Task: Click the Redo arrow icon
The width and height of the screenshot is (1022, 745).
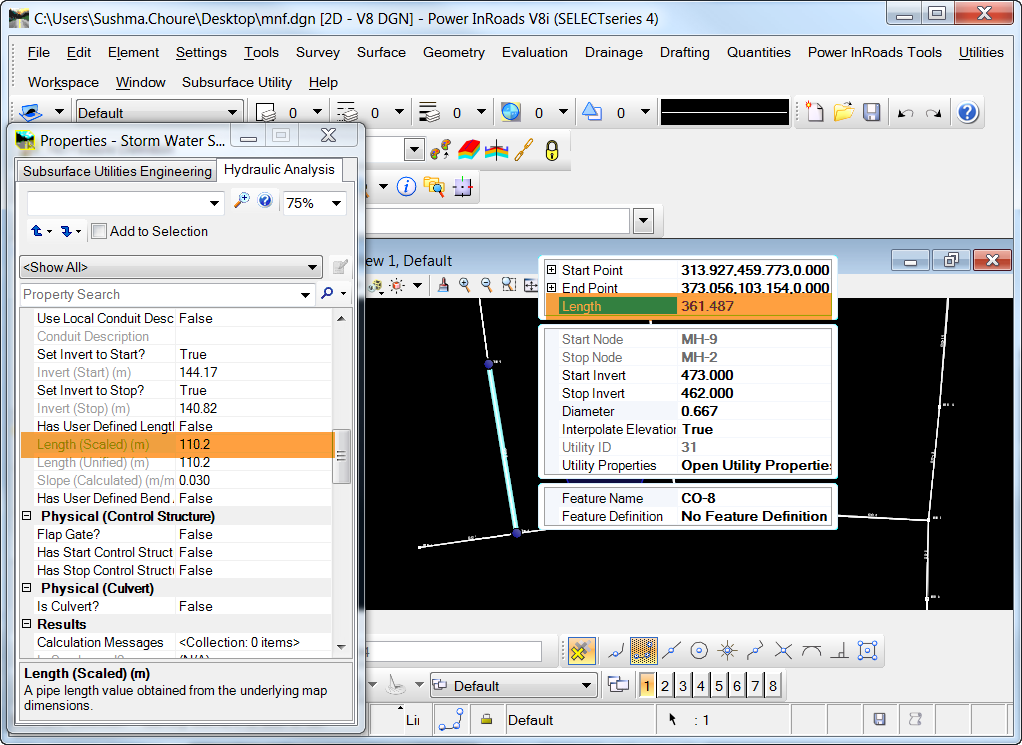Action: tap(933, 113)
